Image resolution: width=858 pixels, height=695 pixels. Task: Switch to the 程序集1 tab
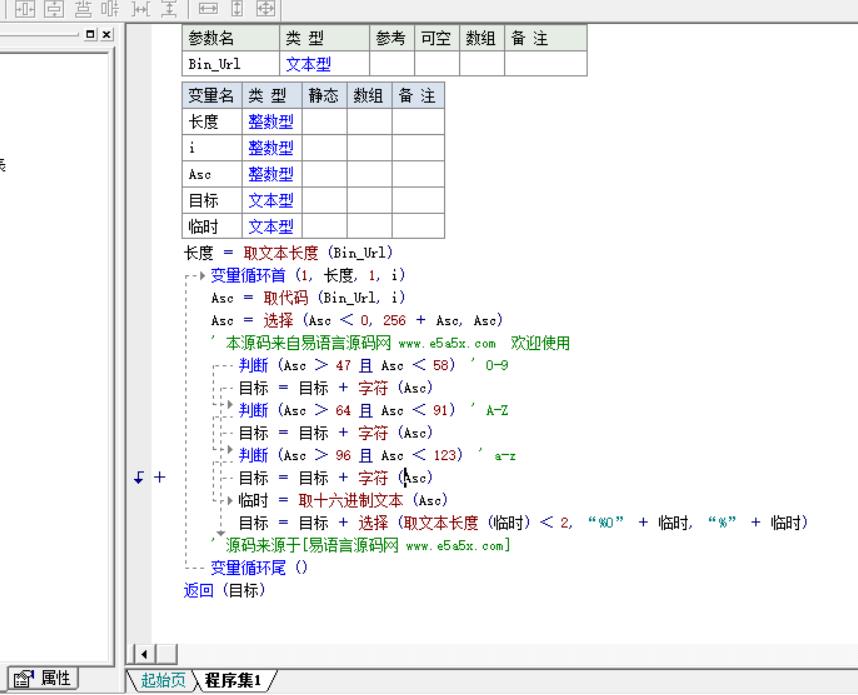click(233, 680)
